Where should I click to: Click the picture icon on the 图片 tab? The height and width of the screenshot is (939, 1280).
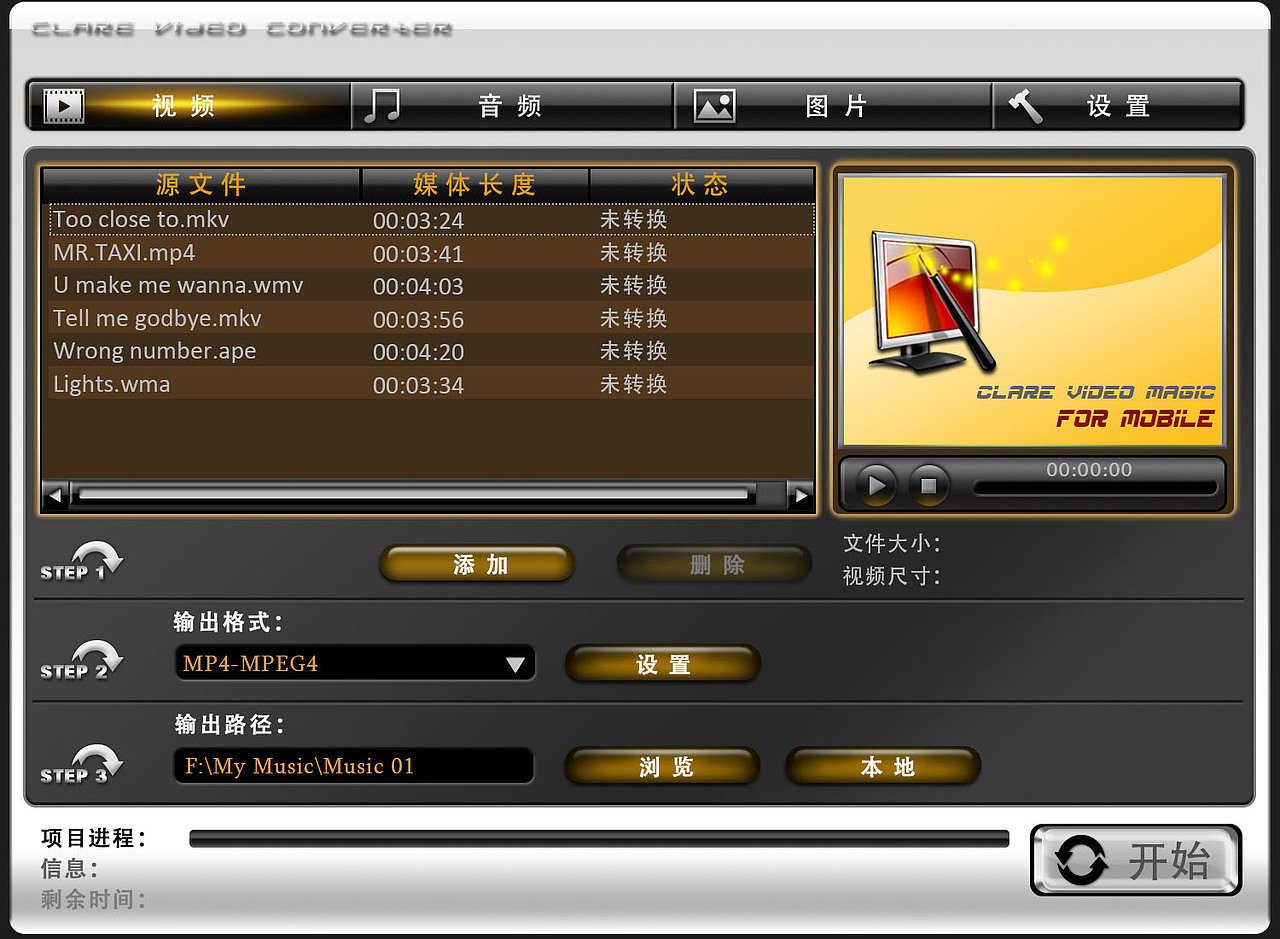coord(714,104)
